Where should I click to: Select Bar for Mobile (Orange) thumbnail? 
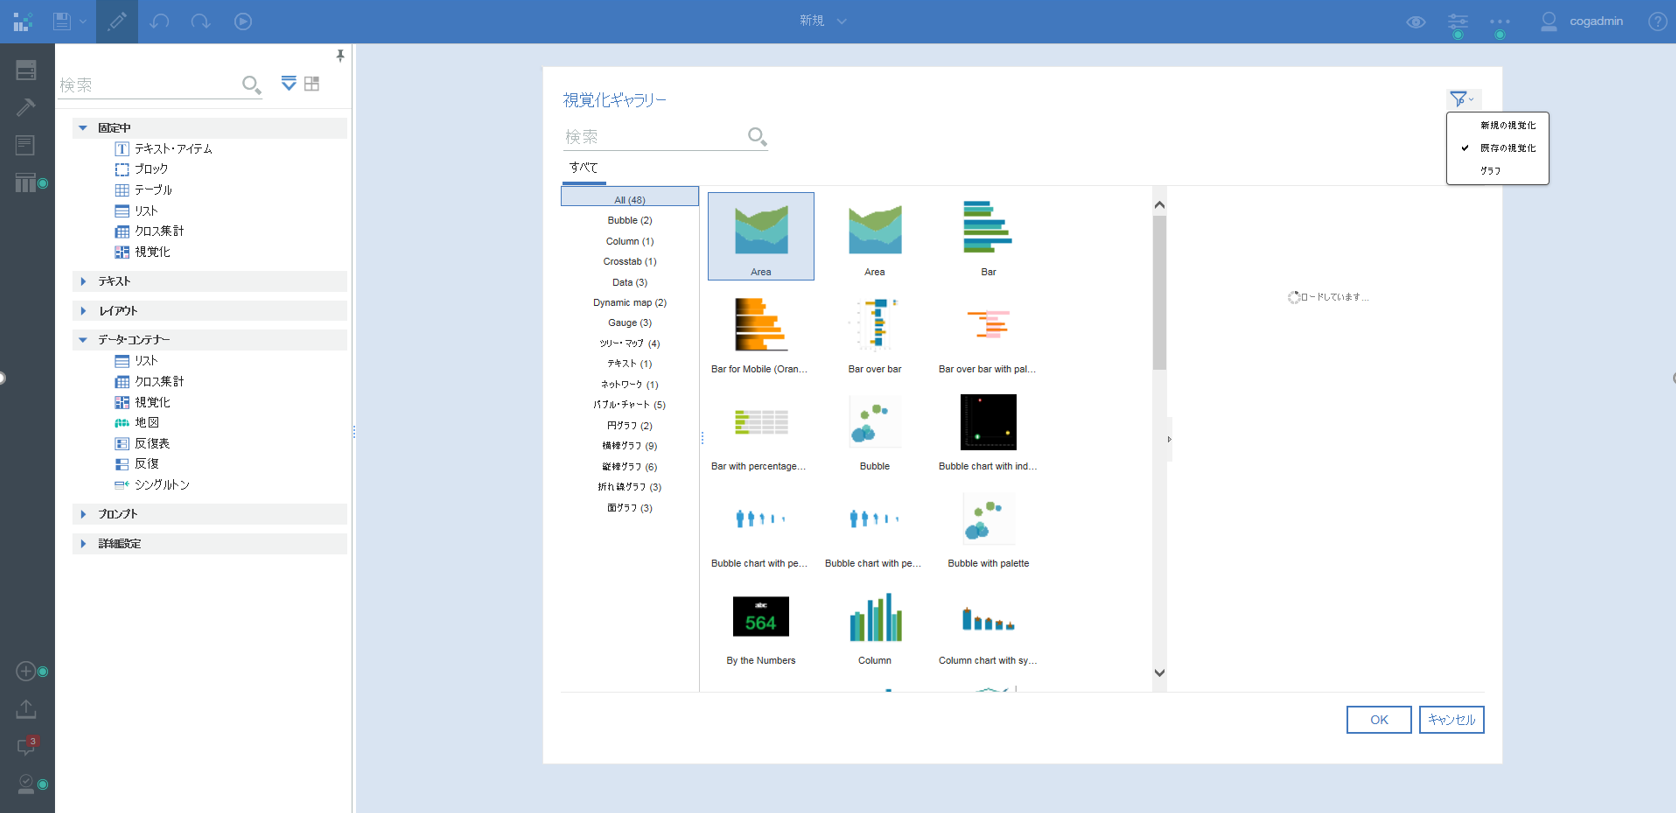point(761,334)
